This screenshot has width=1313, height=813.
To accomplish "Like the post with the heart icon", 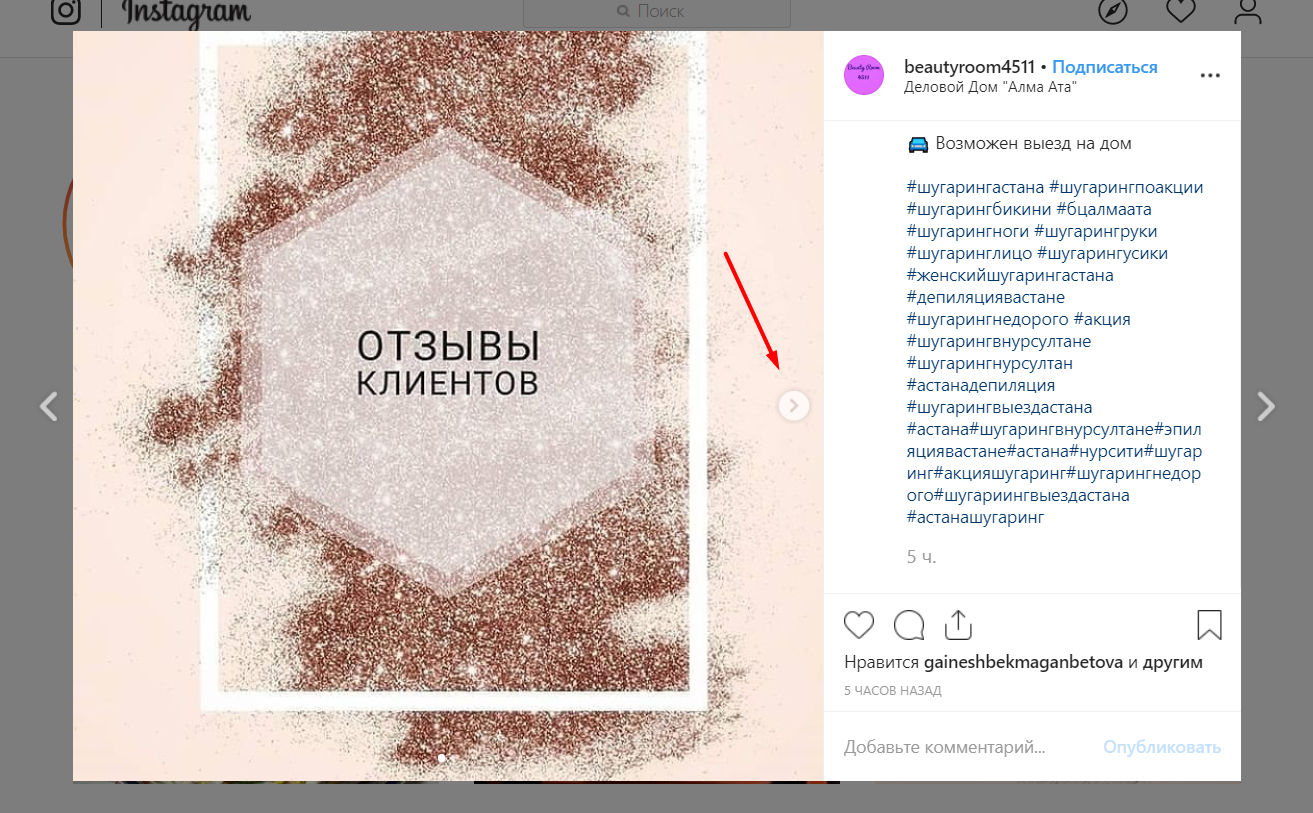I will [859, 625].
